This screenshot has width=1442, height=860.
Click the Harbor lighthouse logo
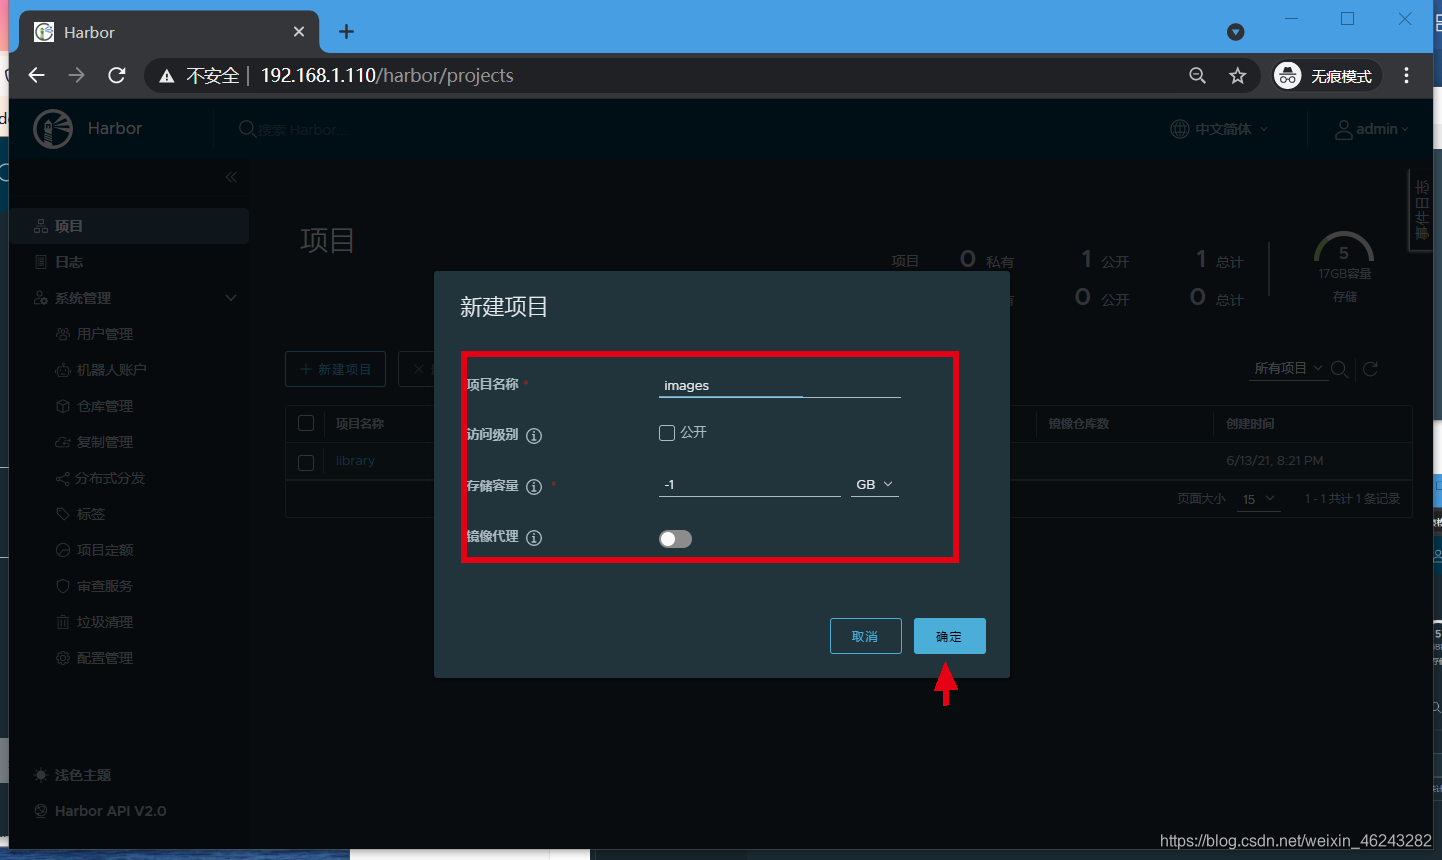coord(53,129)
